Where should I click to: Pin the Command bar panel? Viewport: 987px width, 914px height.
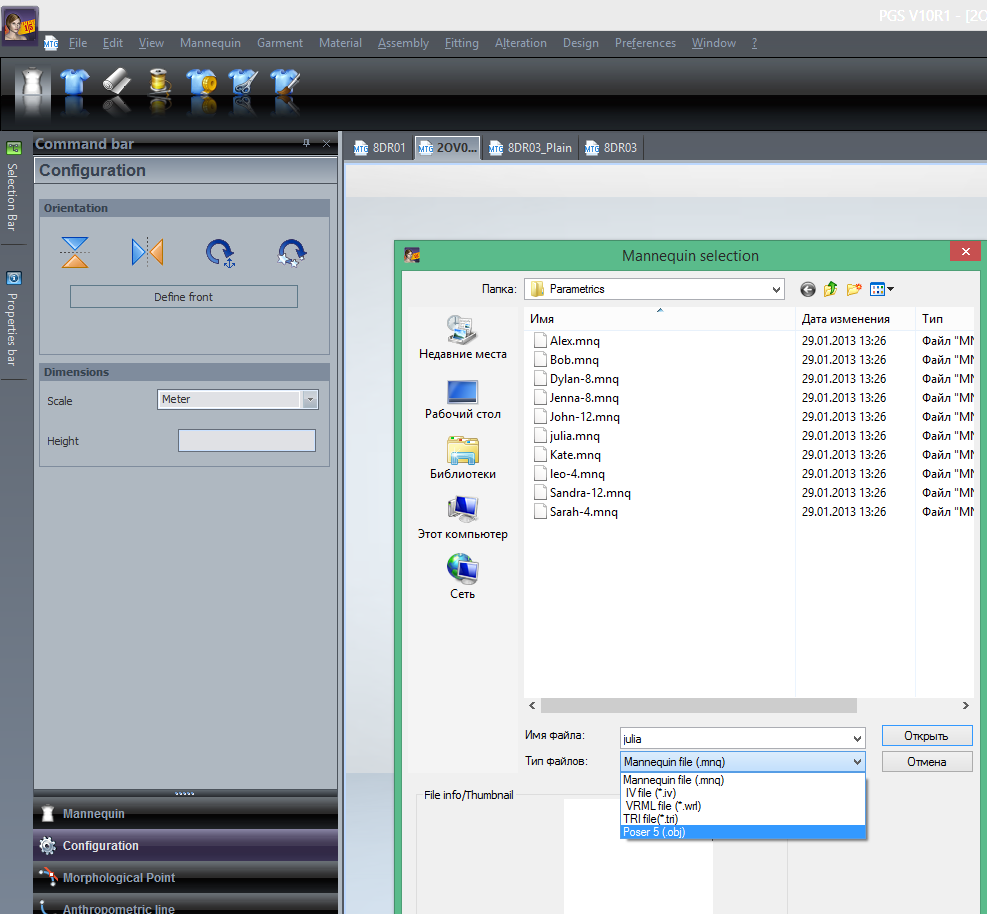[307, 144]
